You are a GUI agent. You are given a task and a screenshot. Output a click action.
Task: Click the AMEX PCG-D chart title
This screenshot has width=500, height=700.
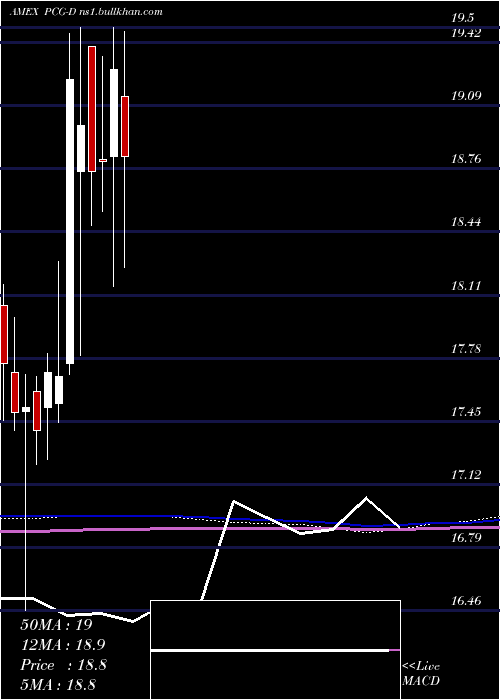86,12
